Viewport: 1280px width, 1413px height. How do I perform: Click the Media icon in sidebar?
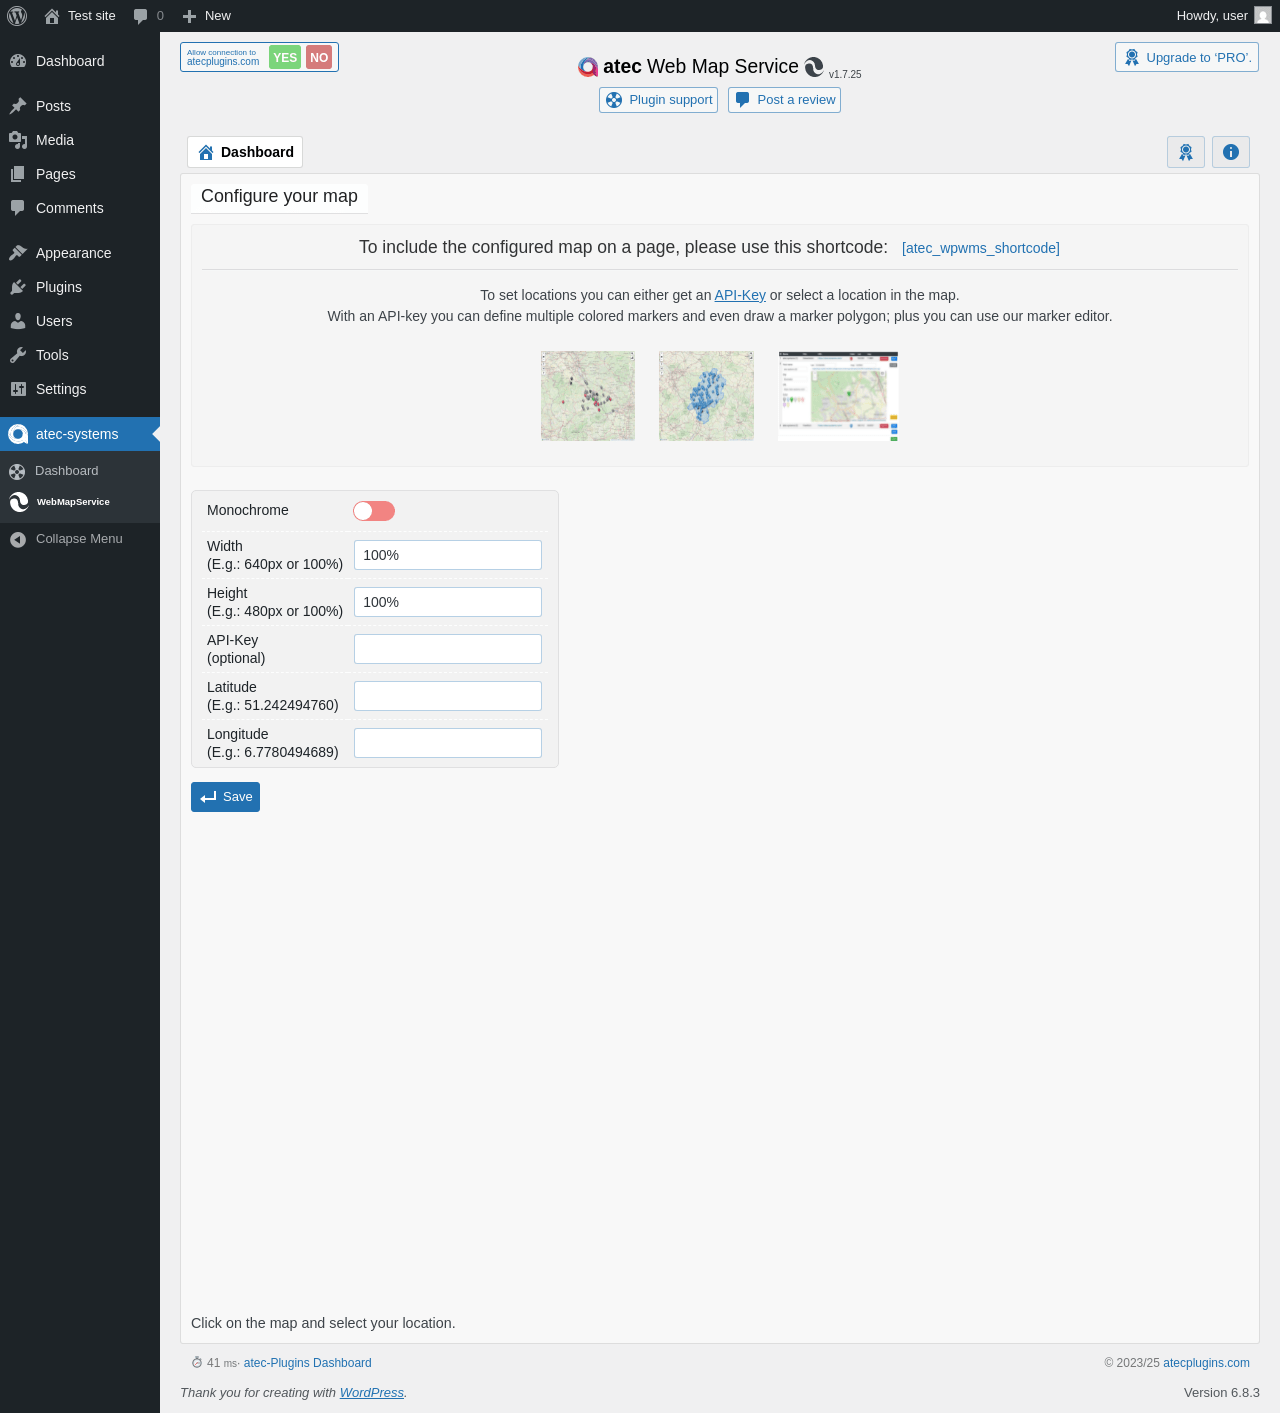(x=18, y=140)
